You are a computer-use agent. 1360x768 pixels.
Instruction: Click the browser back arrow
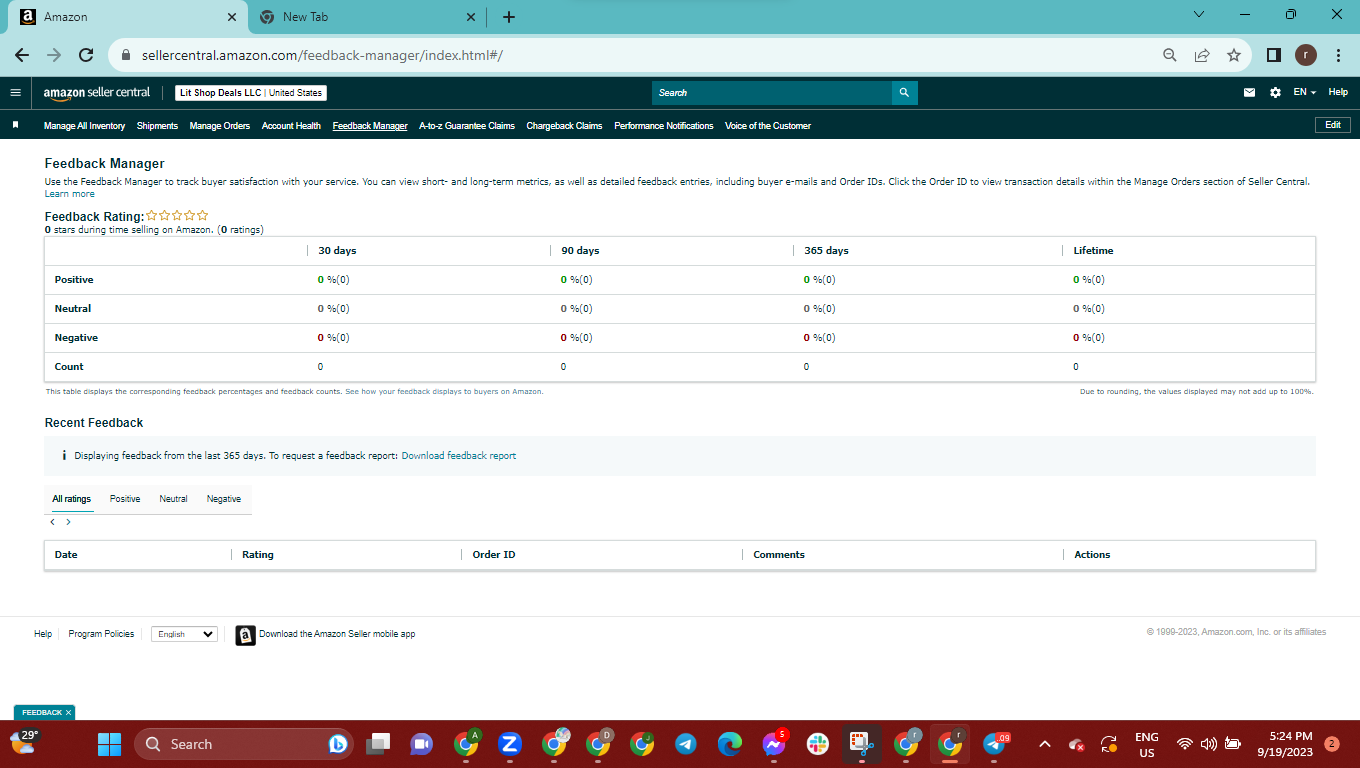pyautogui.click(x=22, y=55)
